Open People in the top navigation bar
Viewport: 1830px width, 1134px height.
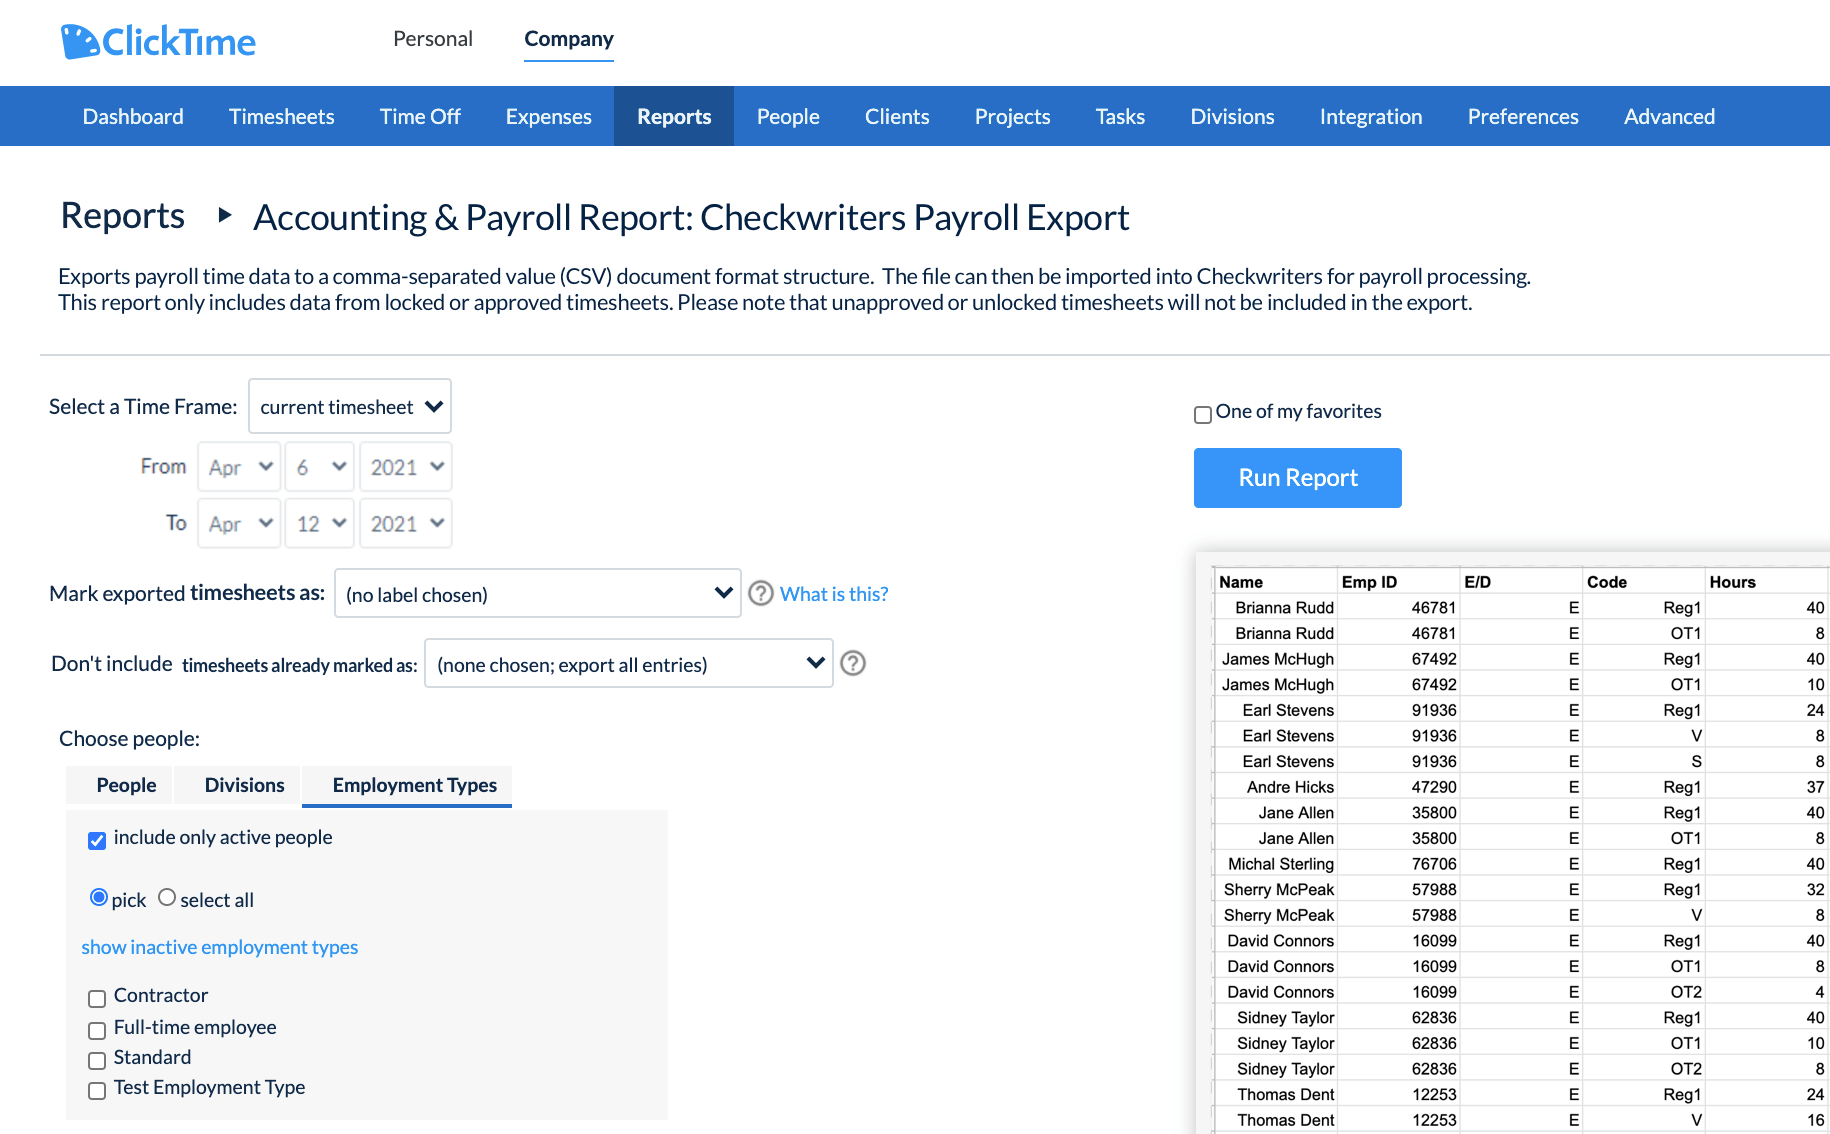tap(788, 116)
